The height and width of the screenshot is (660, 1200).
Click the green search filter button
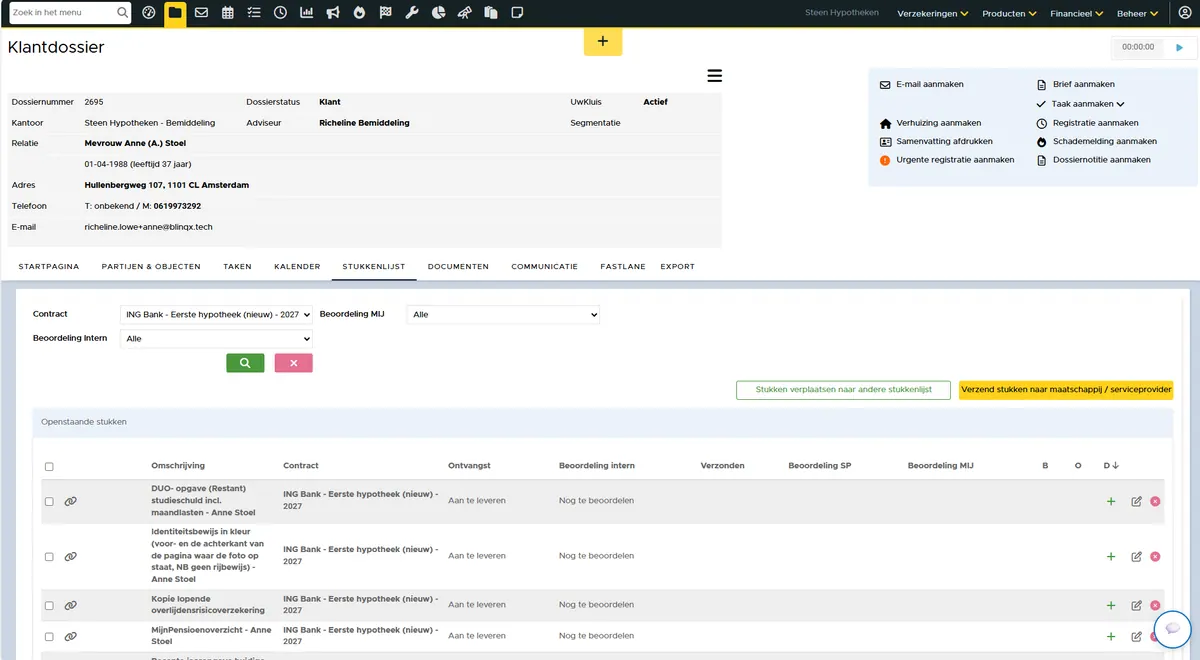[245, 363]
